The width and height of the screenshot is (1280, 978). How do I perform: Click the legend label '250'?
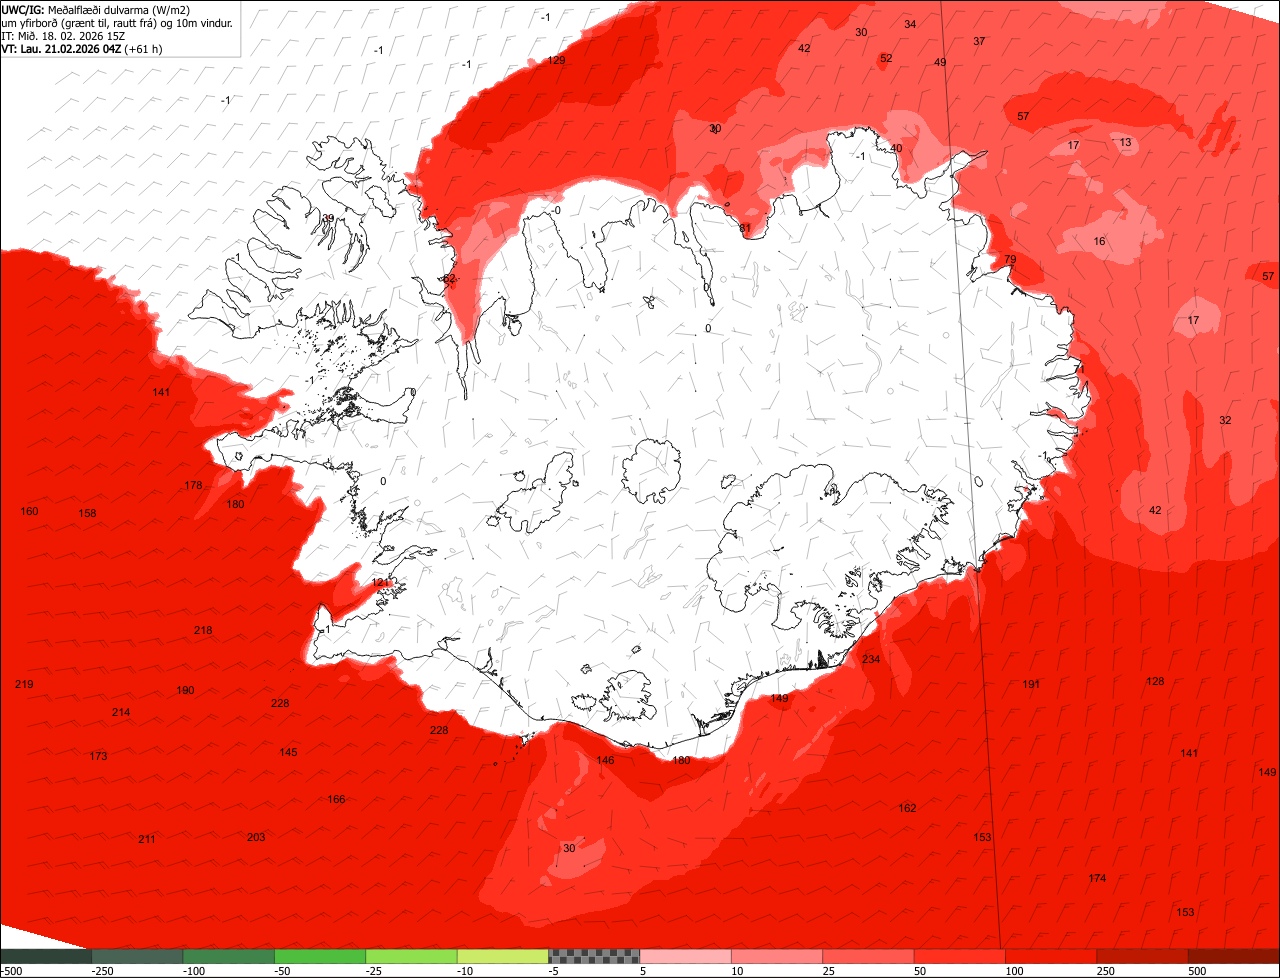click(1106, 971)
